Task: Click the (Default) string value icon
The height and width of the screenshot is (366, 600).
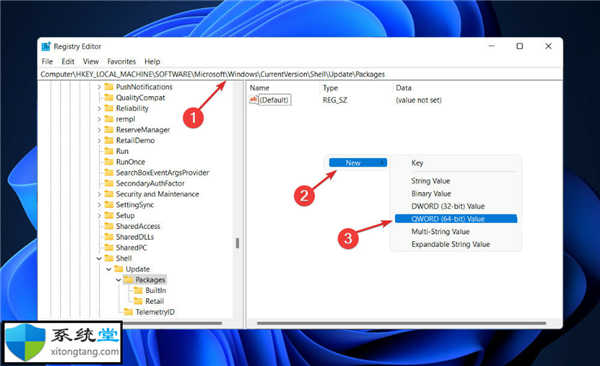Action: click(x=254, y=100)
